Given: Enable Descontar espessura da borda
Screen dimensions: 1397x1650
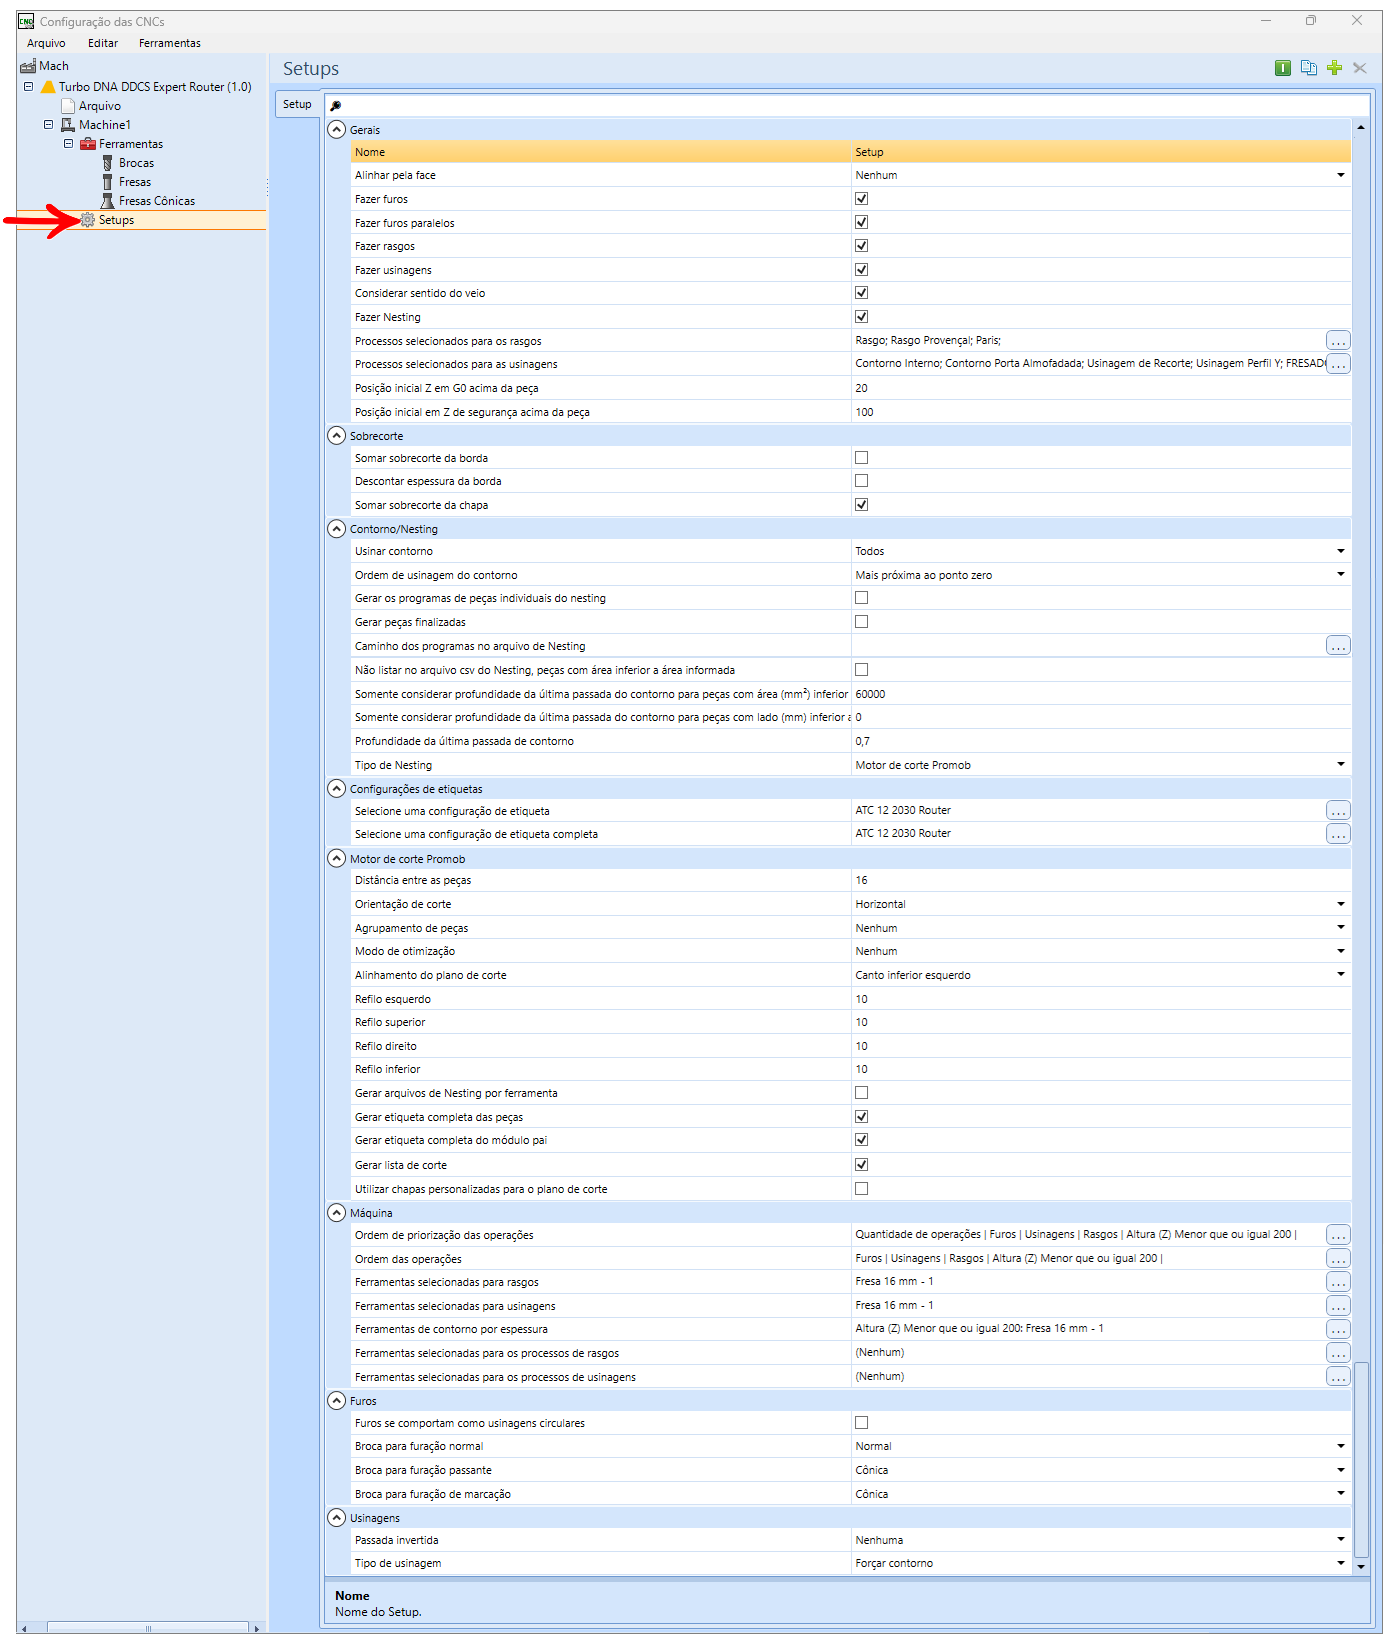Looking at the screenshot, I should pyautogui.click(x=861, y=481).
